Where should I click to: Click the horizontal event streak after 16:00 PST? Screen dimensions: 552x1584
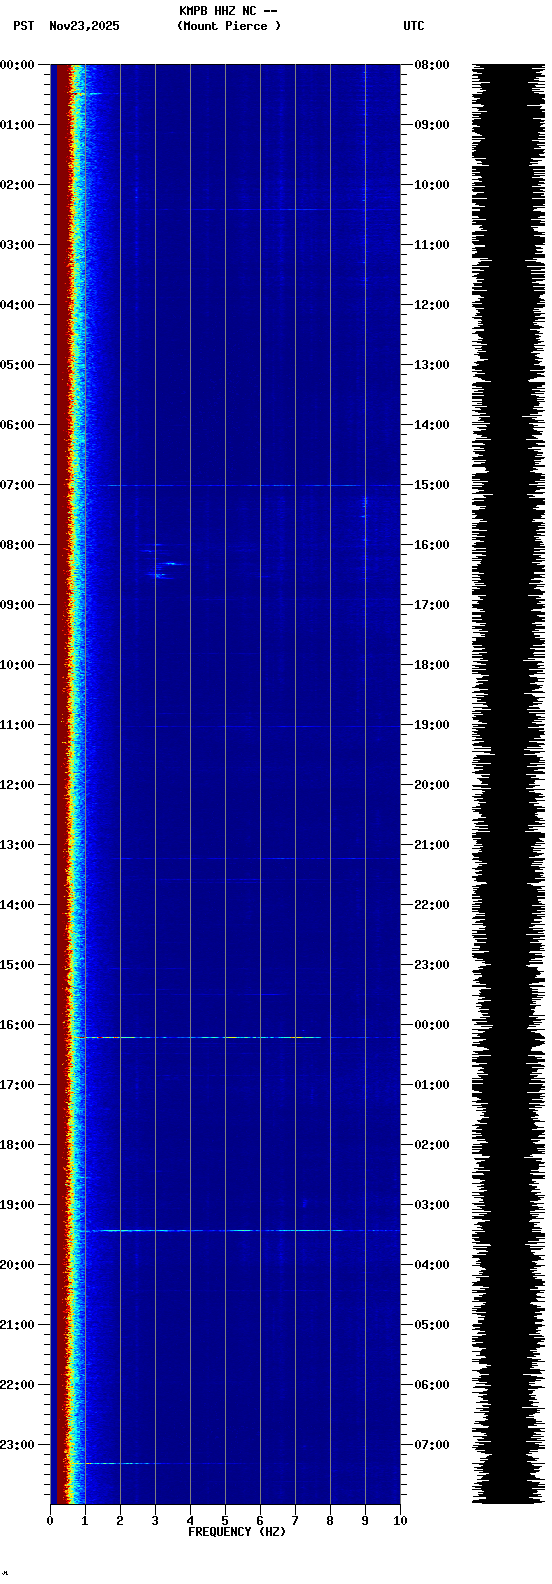203,1037
